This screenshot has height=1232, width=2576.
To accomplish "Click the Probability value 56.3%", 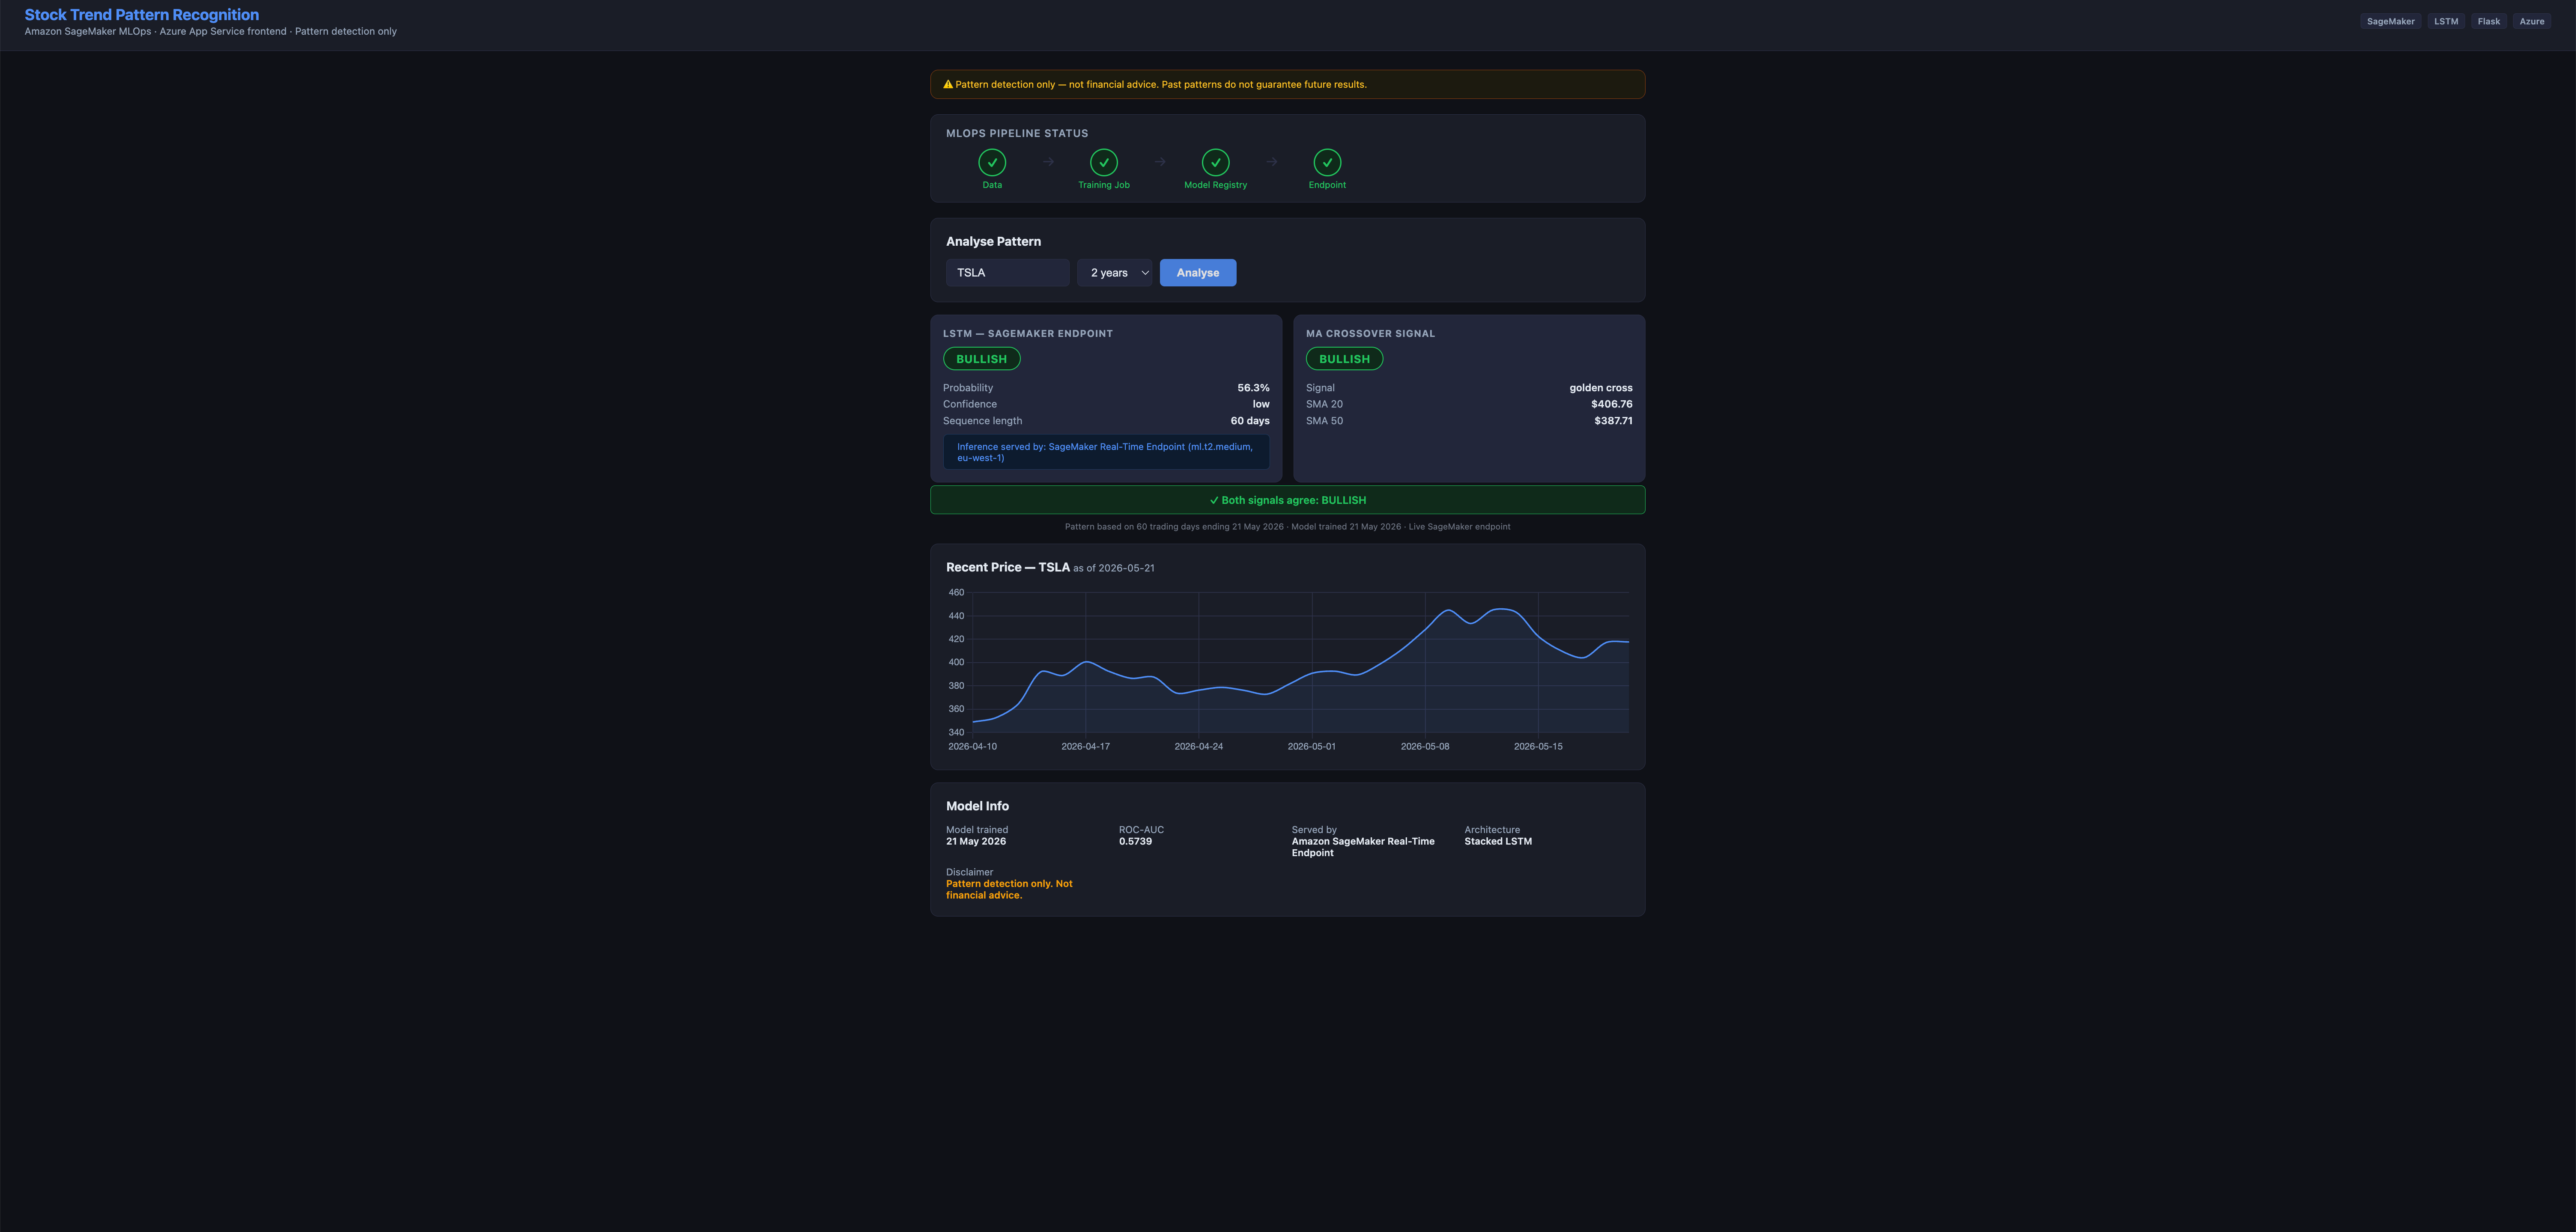I will (x=1253, y=388).
